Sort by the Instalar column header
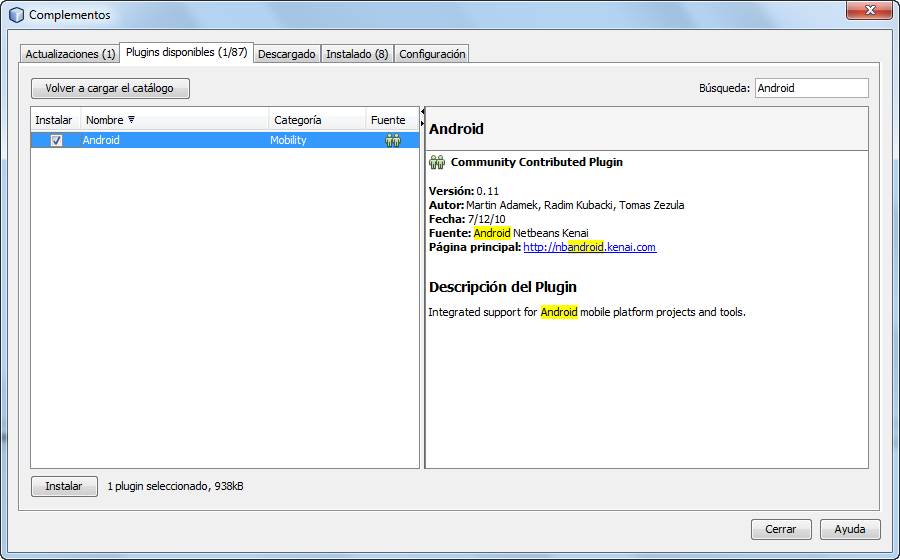This screenshot has width=900, height=560. tap(55, 120)
